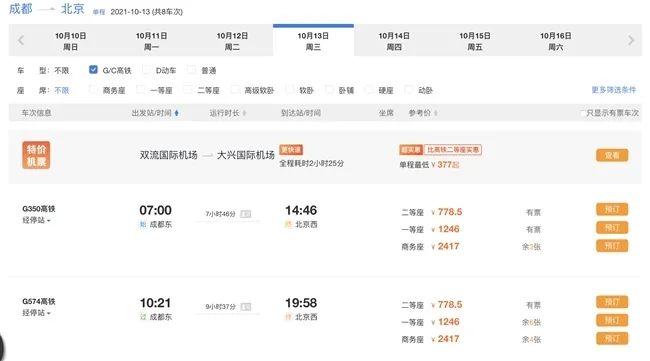650x361 pixels.
Task: Book G350 二等座 with 预订 button
Action: click(612, 209)
